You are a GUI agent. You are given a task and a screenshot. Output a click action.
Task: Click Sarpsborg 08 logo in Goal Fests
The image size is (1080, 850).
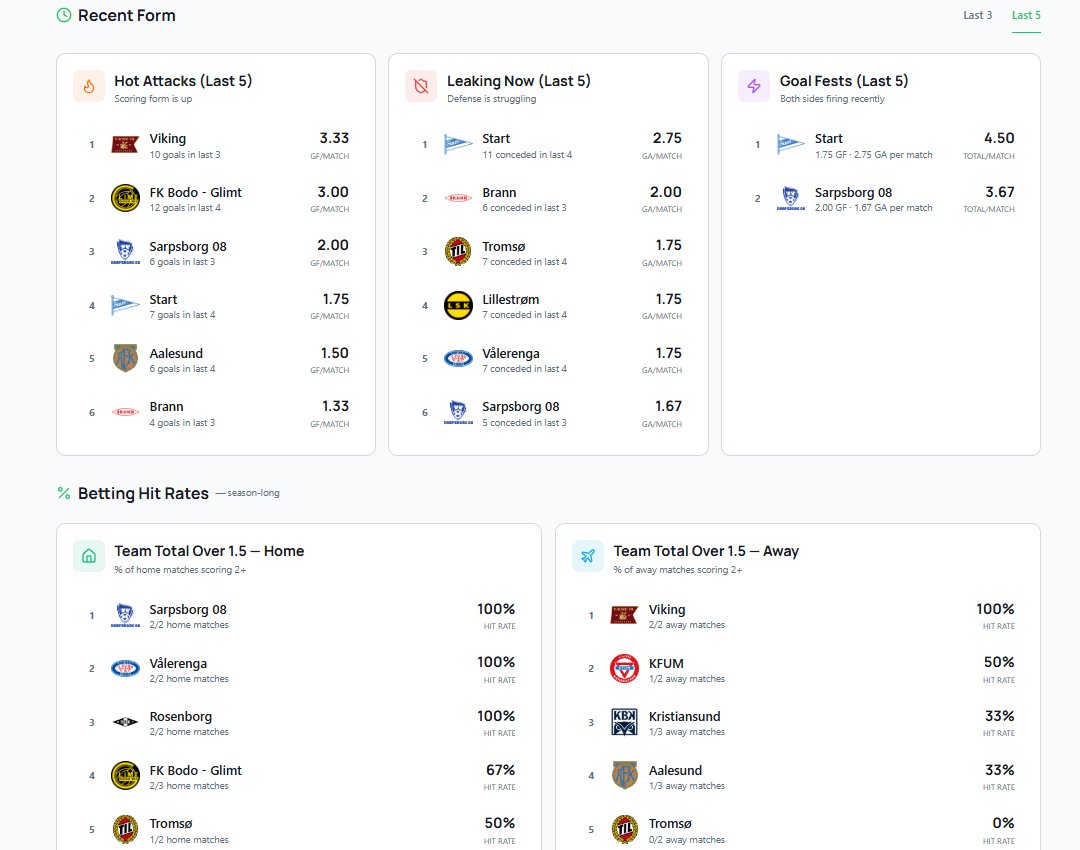coord(791,198)
